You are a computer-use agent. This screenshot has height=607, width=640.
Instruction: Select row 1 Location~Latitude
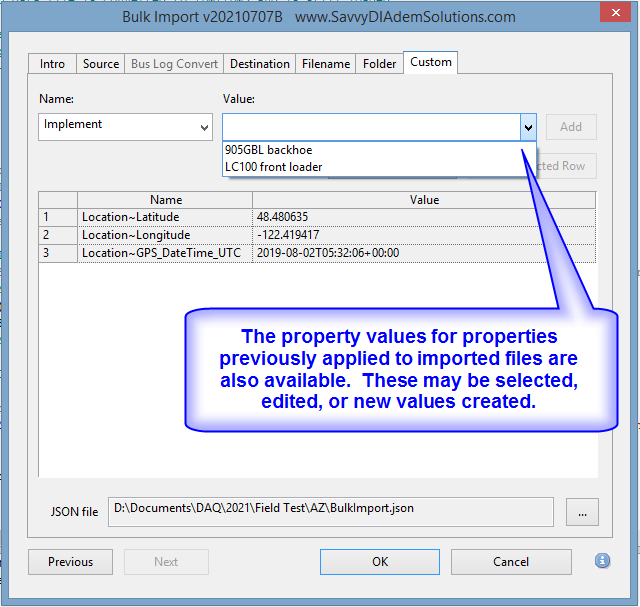pyautogui.click(x=165, y=217)
